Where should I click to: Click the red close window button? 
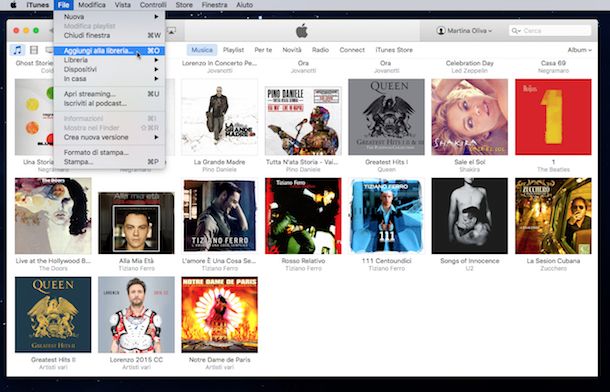[x=16, y=30]
